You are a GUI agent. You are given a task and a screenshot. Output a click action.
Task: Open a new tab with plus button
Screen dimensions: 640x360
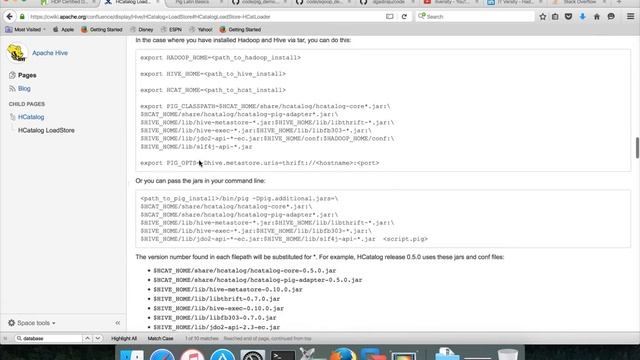pyautogui.click(x=619, y=2)
